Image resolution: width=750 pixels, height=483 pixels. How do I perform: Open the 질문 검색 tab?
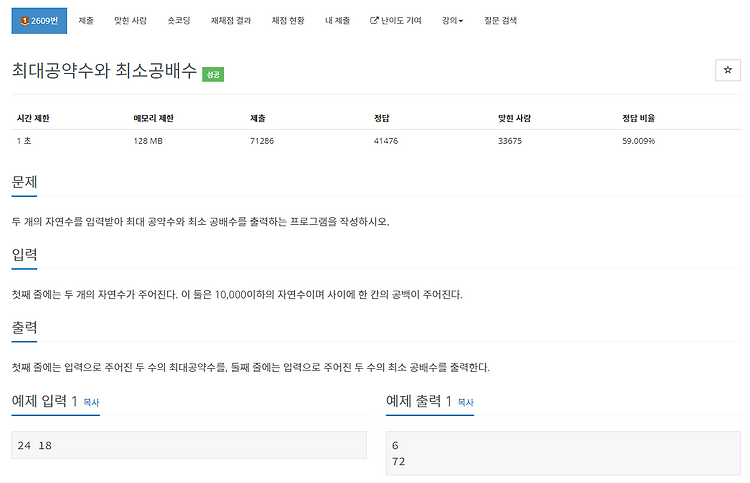coord(500,21)
